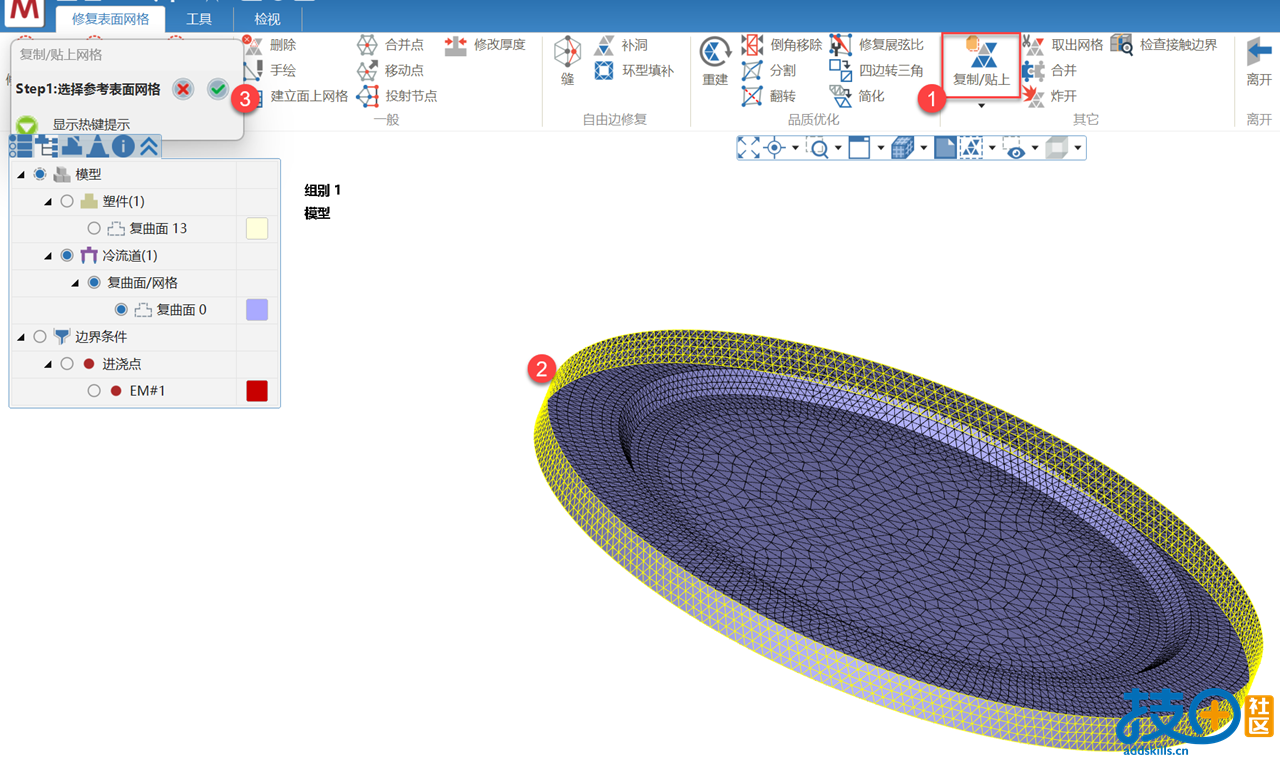This screenshot has width=1280, height=762.
Task: Click the 简化 (simplify) tool
Action: (x=857, y=96)
